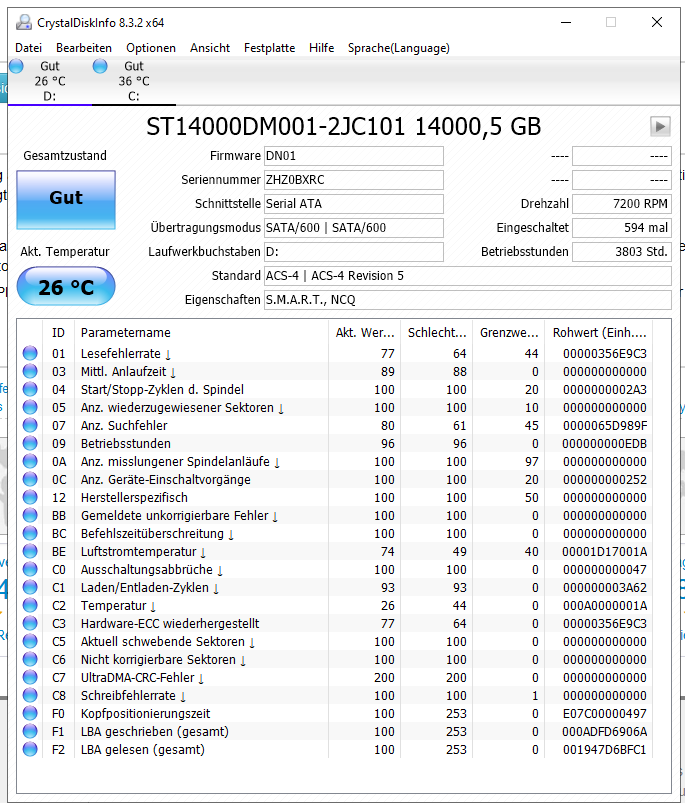Open the Sprache(Language) menu

pos(399,48)
